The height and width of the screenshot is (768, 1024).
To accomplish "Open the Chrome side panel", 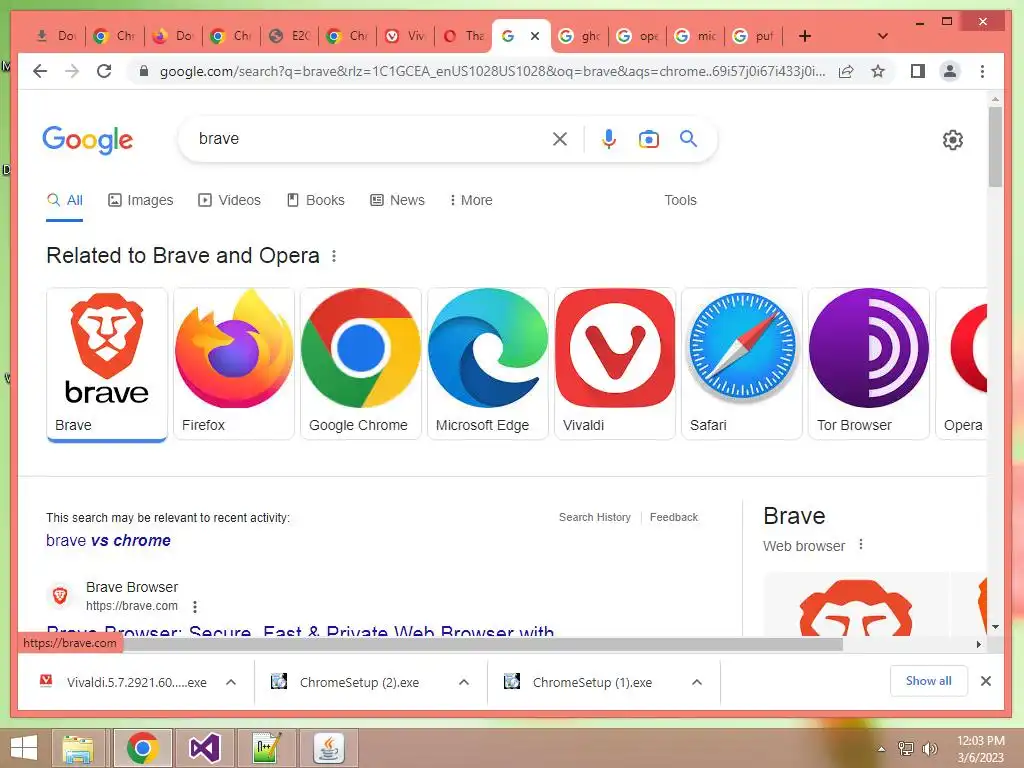I will pyautogui.click(x=918, y=71).
